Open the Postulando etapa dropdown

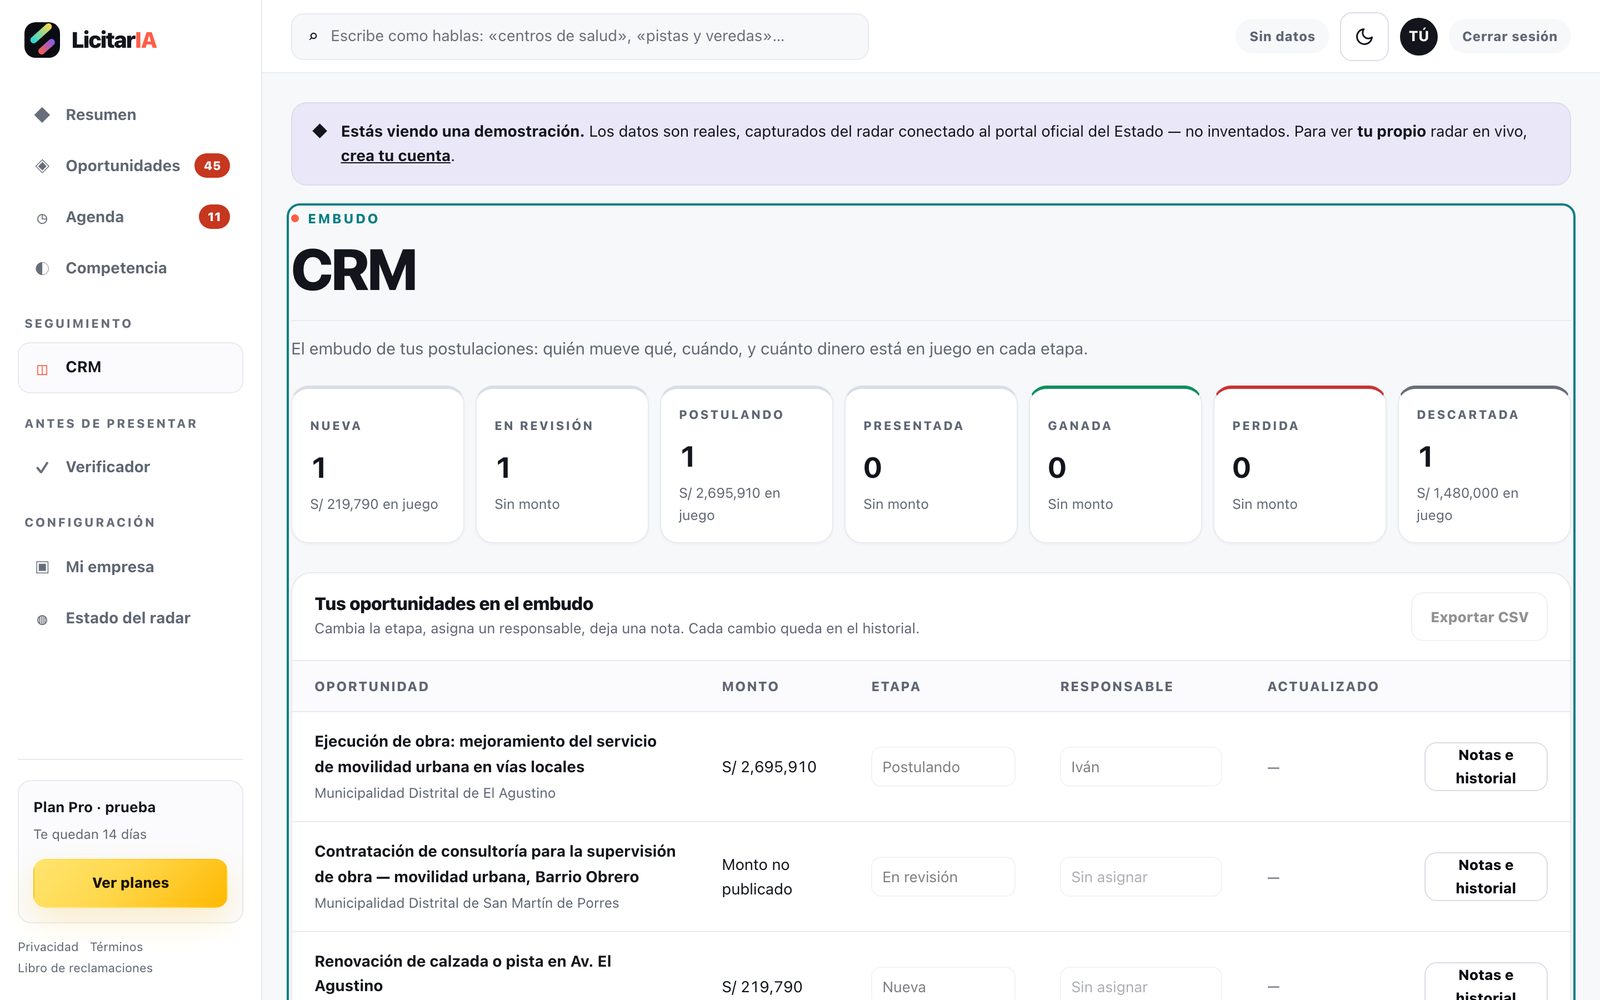coord(943,767)
